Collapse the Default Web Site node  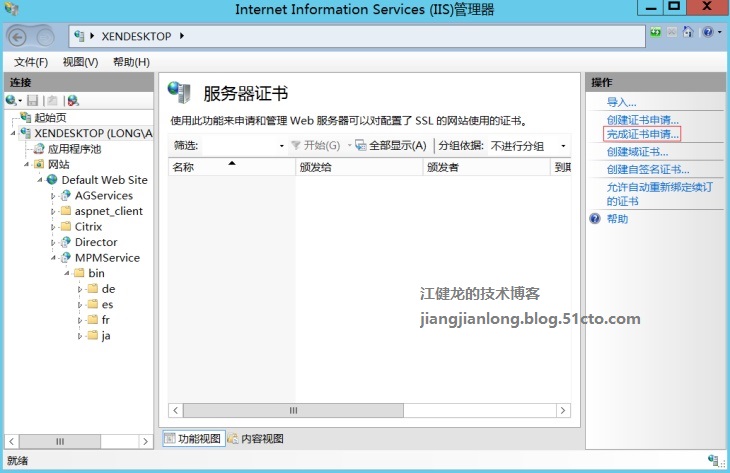(40, 180)
